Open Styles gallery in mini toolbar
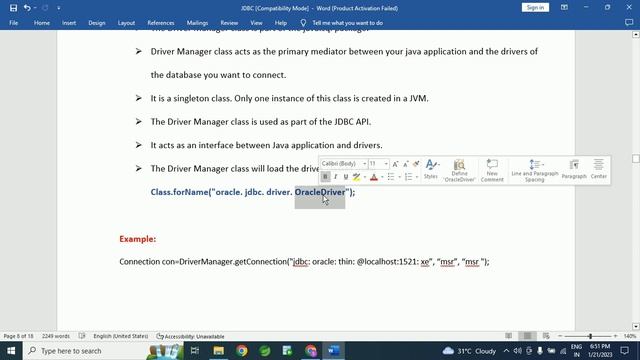 click(x=431, y=169)
